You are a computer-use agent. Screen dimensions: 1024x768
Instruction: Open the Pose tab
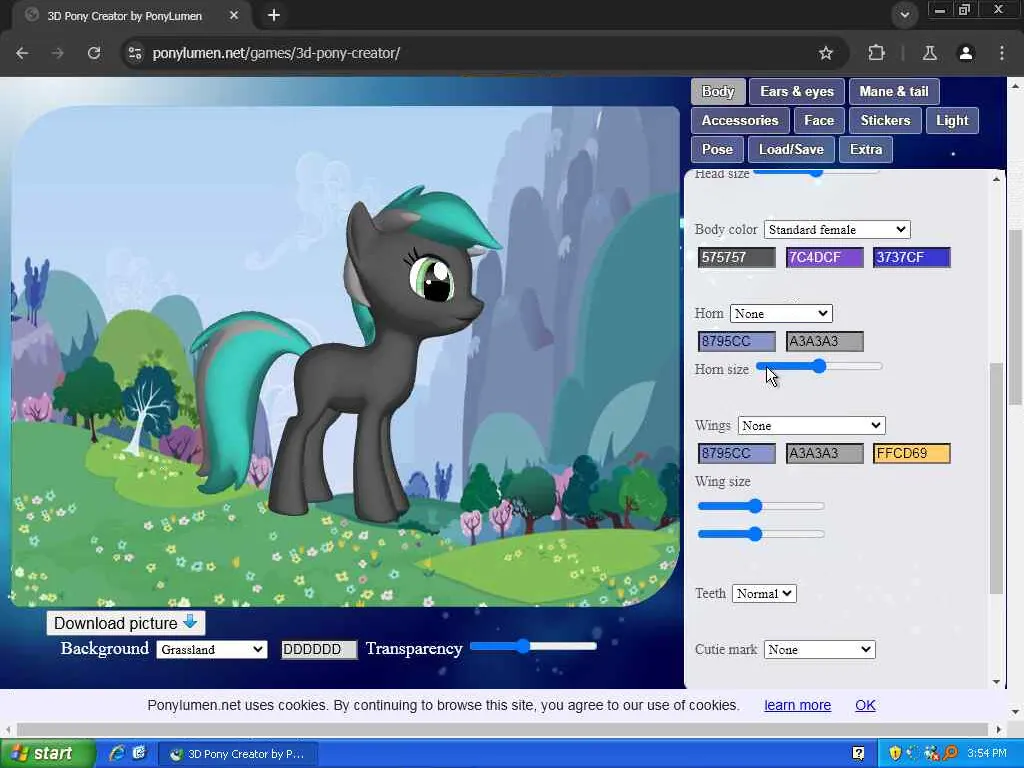[x=717, y=150]
